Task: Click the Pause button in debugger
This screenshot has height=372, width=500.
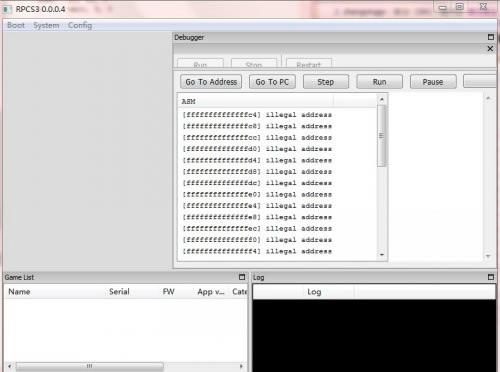Action: point(433,82)
